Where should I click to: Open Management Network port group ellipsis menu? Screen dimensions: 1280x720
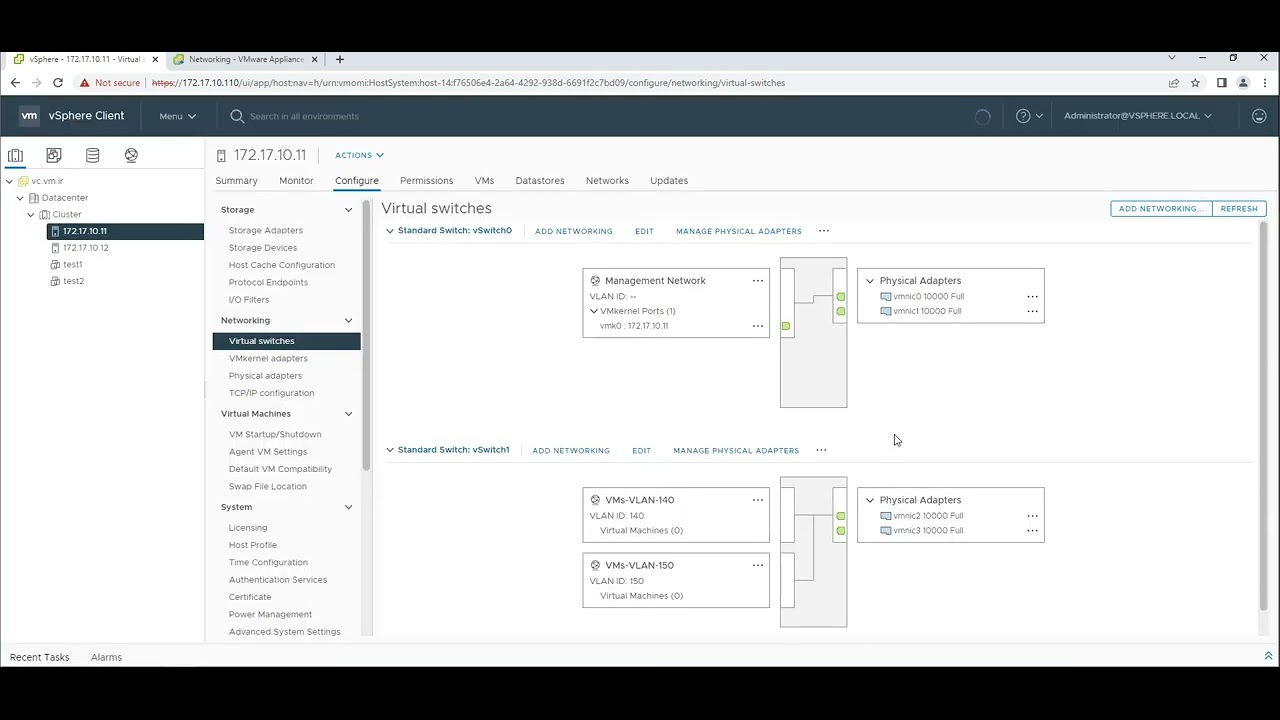(758, 281)
